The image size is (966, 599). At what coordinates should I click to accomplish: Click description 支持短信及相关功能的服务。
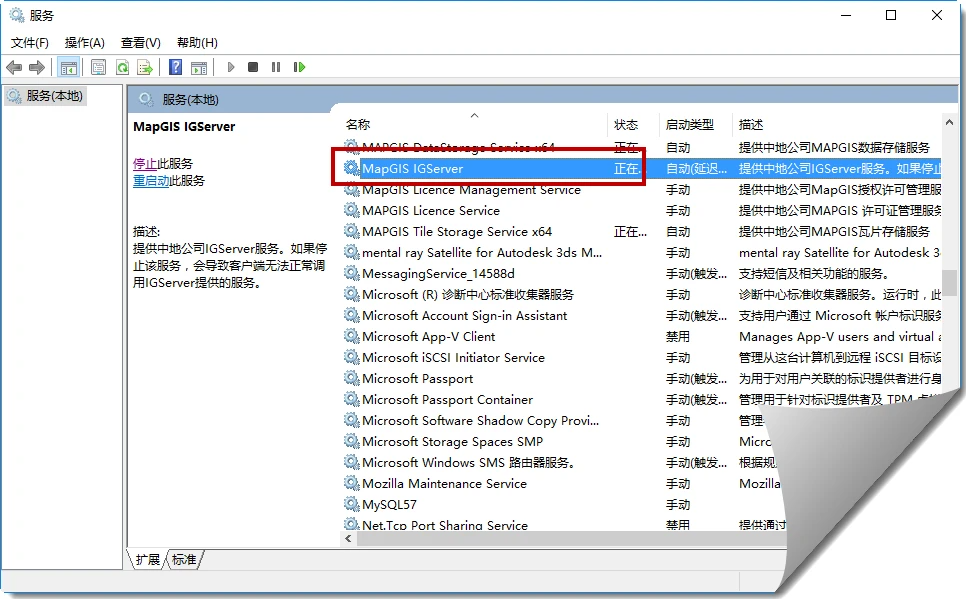point(814,273)
